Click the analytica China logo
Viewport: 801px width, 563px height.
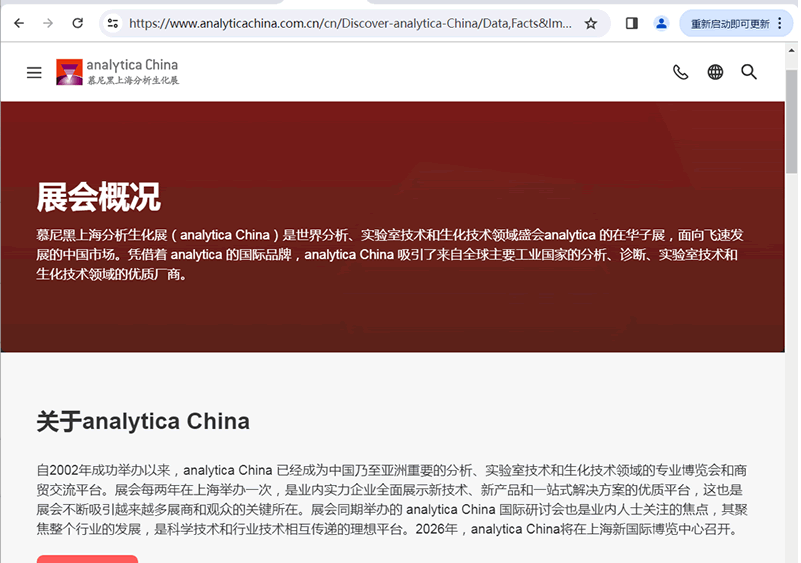pos(117,72)
